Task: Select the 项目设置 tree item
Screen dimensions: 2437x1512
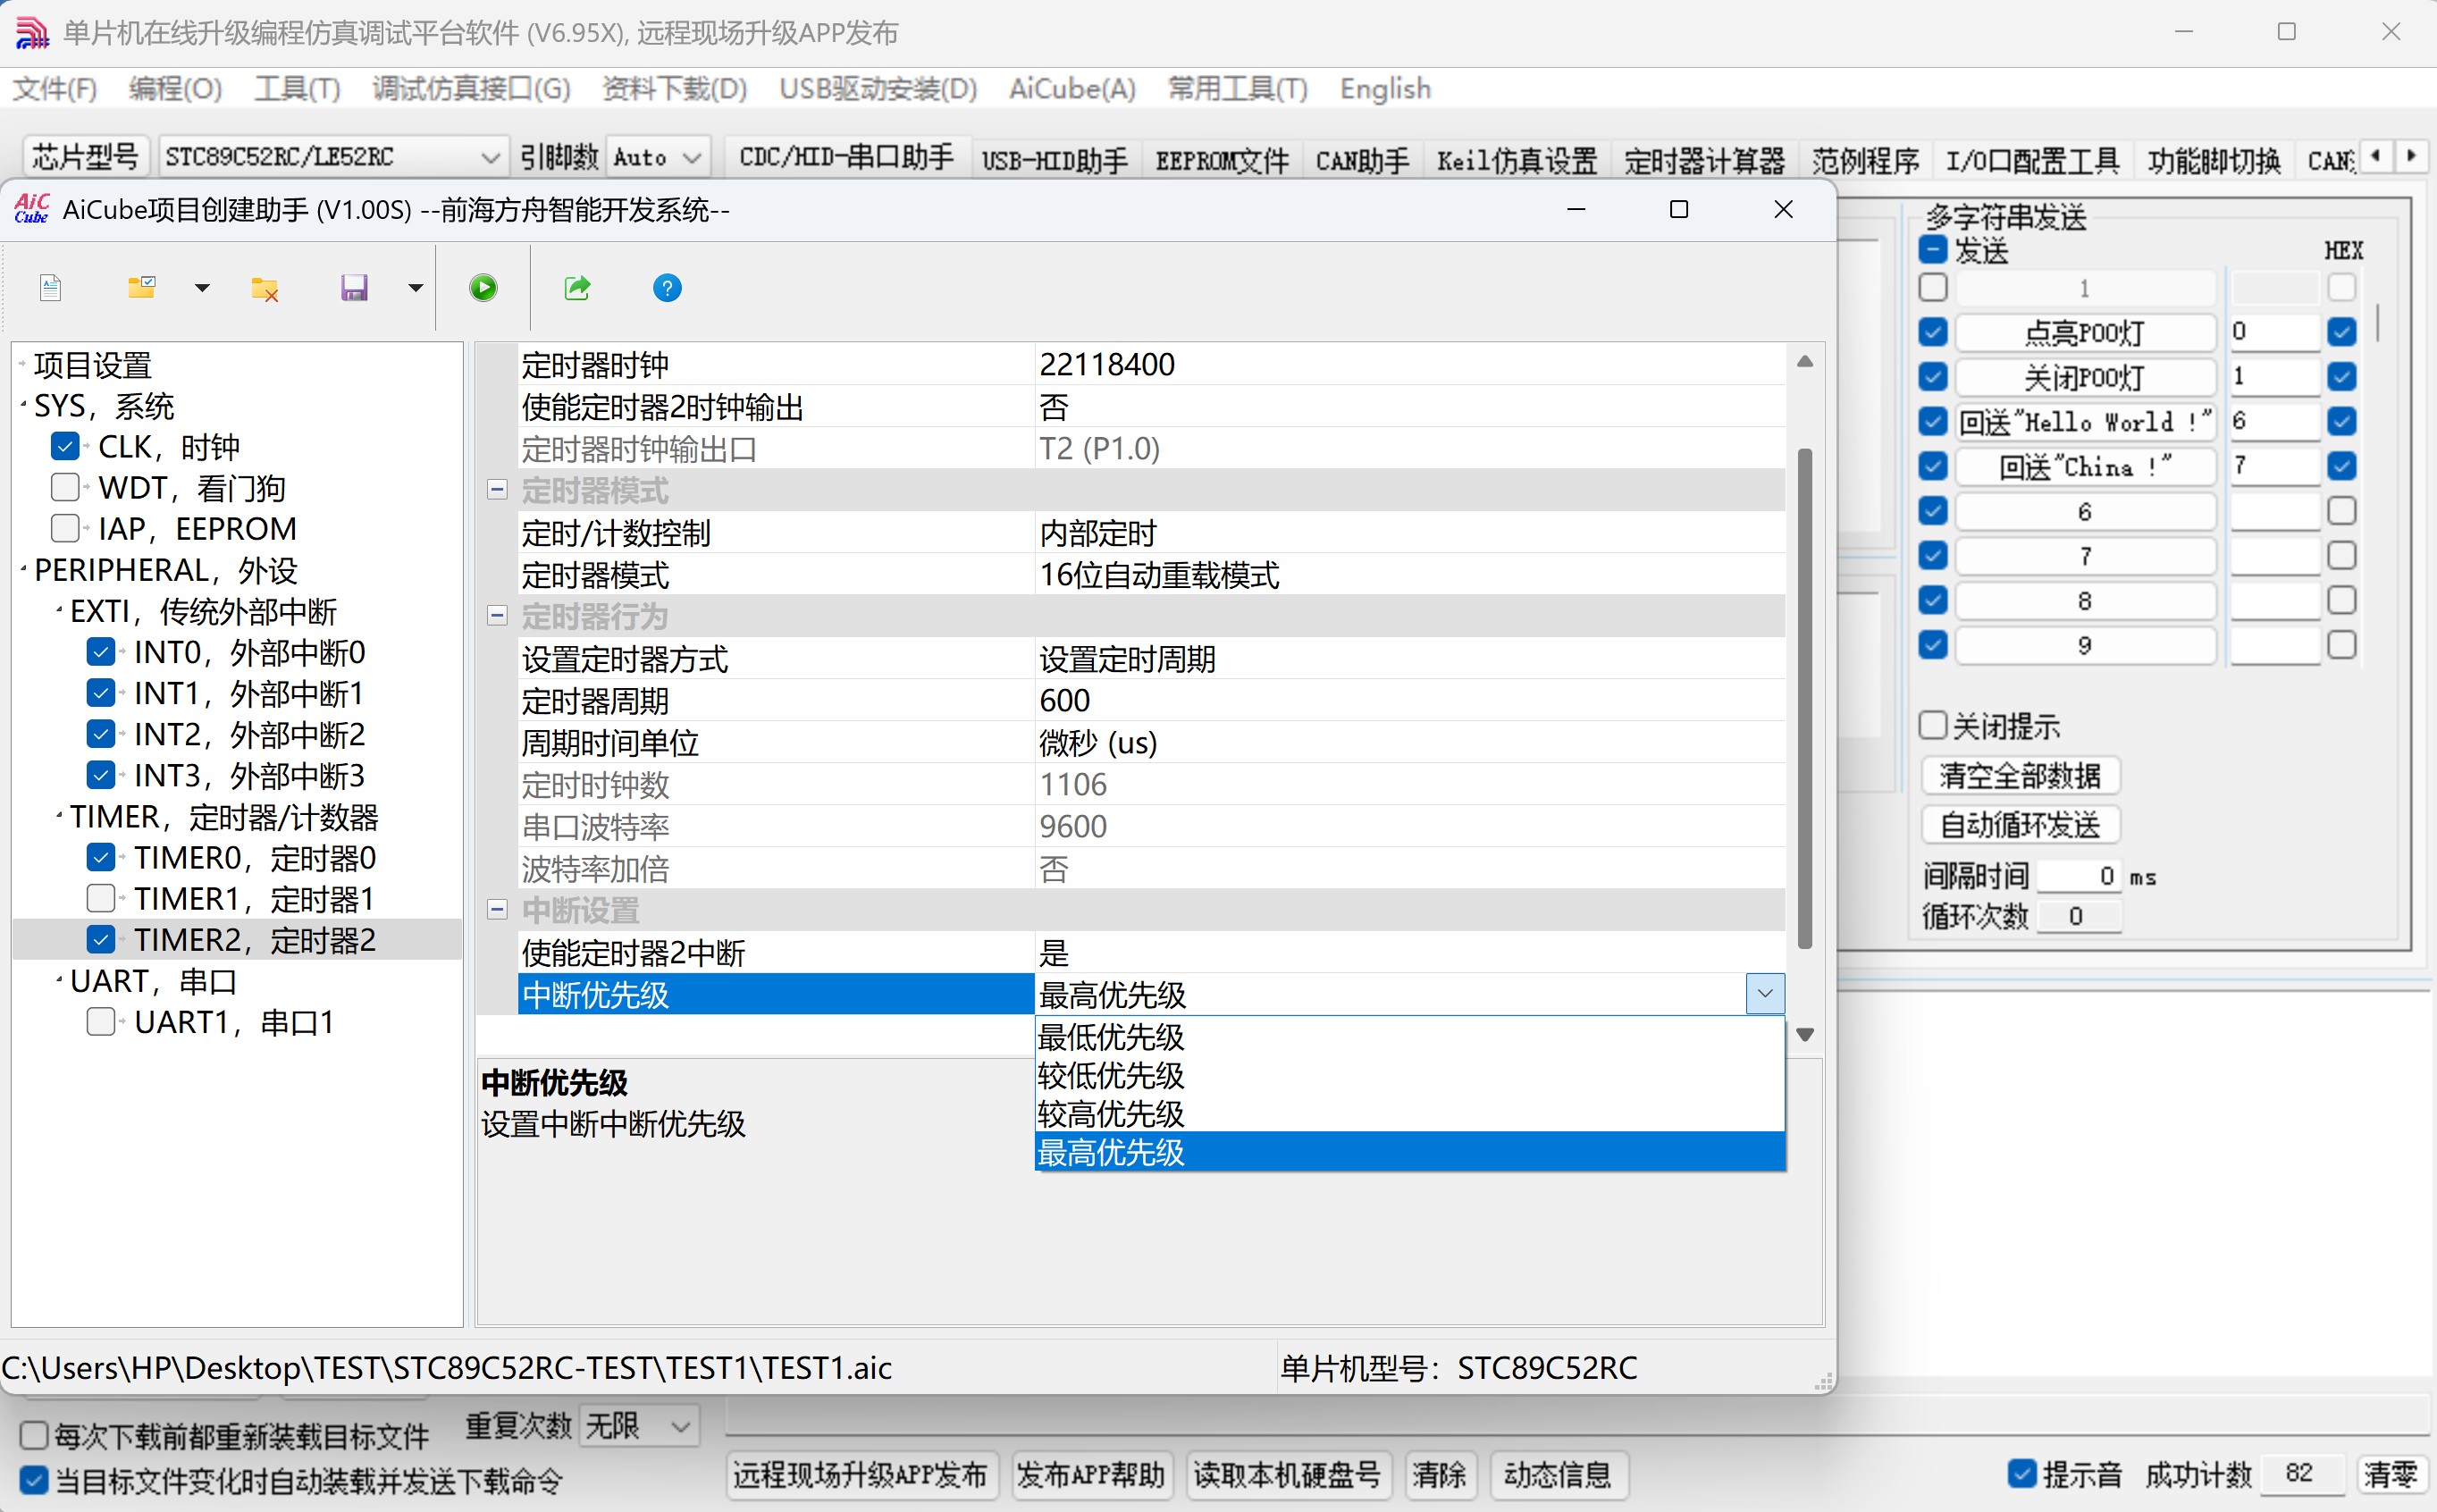Action: point(93,365)
